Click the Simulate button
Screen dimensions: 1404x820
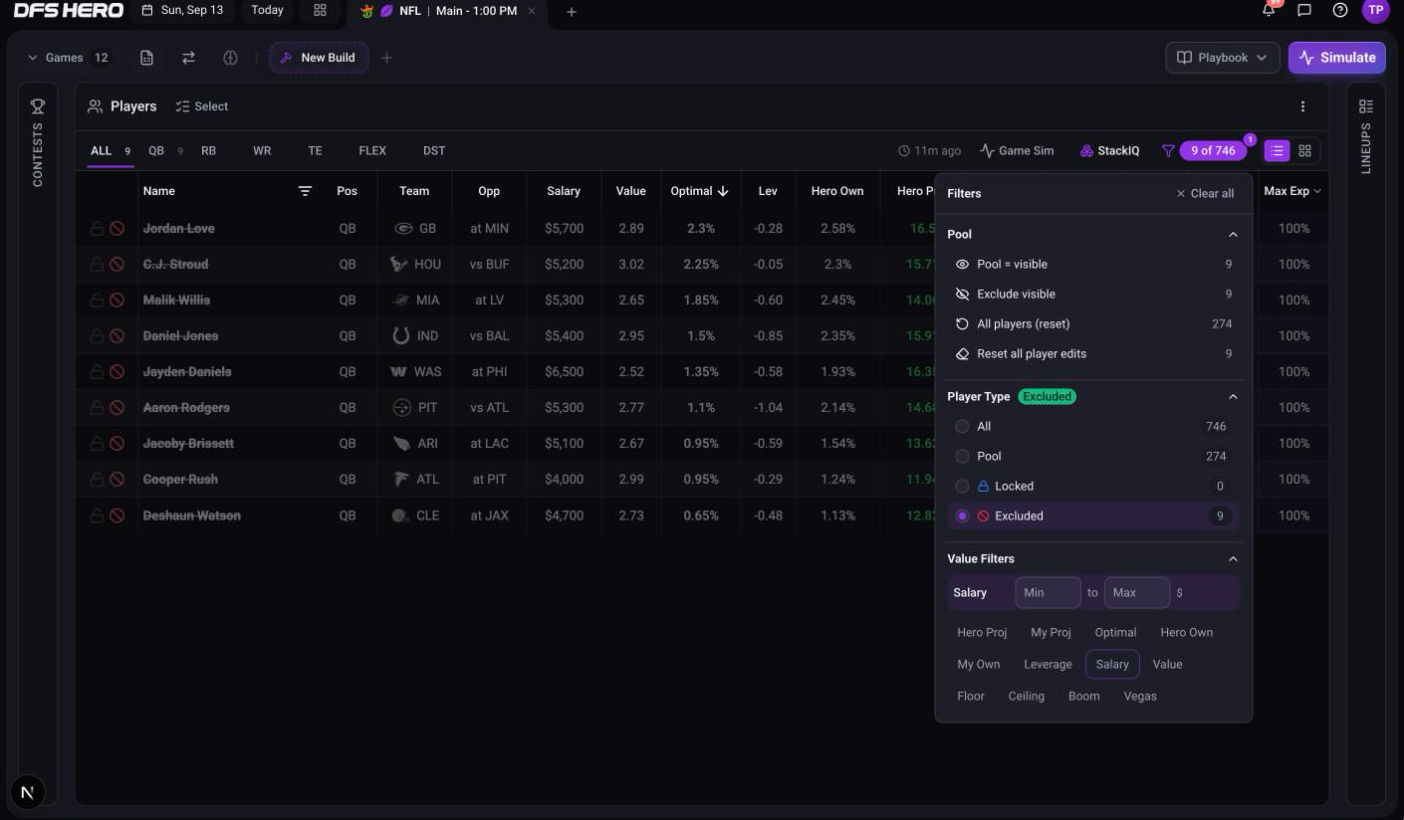pos(1337,58)
